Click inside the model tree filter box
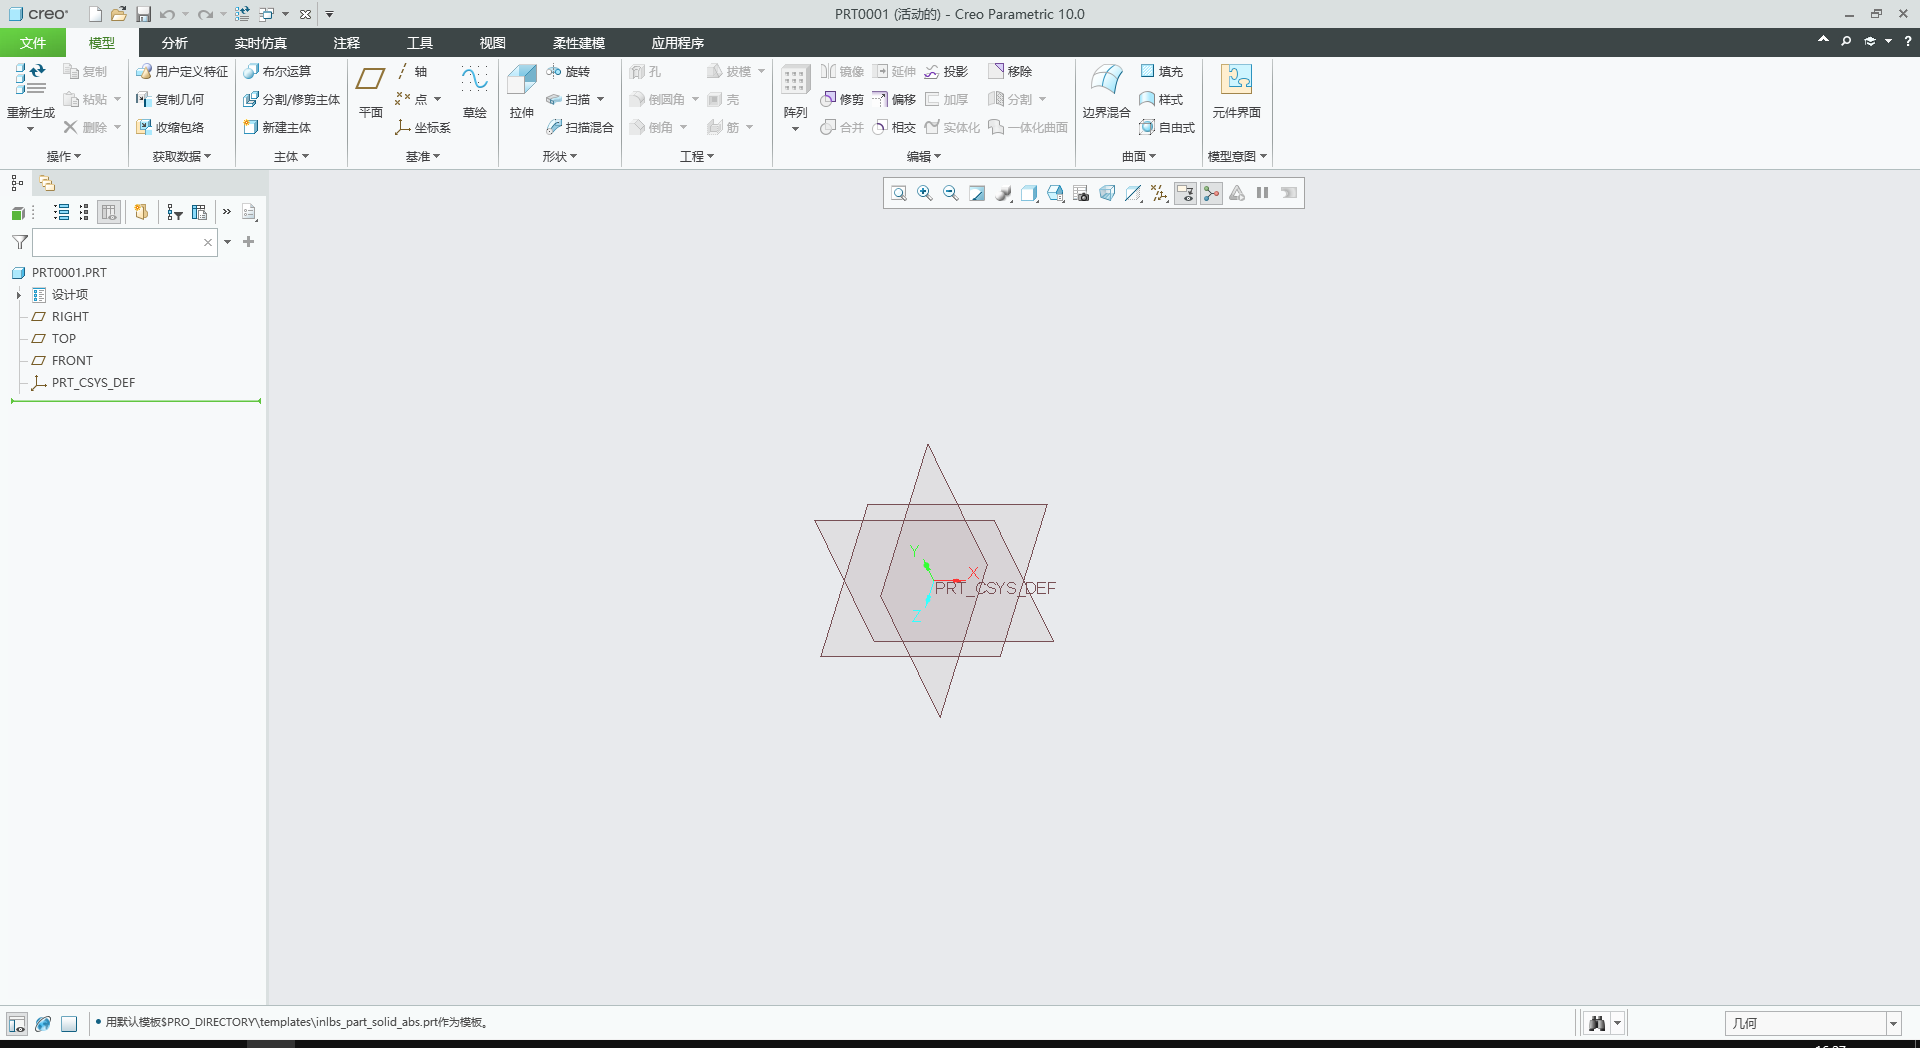This screenshot has height=1048, width=1920. (x=120, y=243)
